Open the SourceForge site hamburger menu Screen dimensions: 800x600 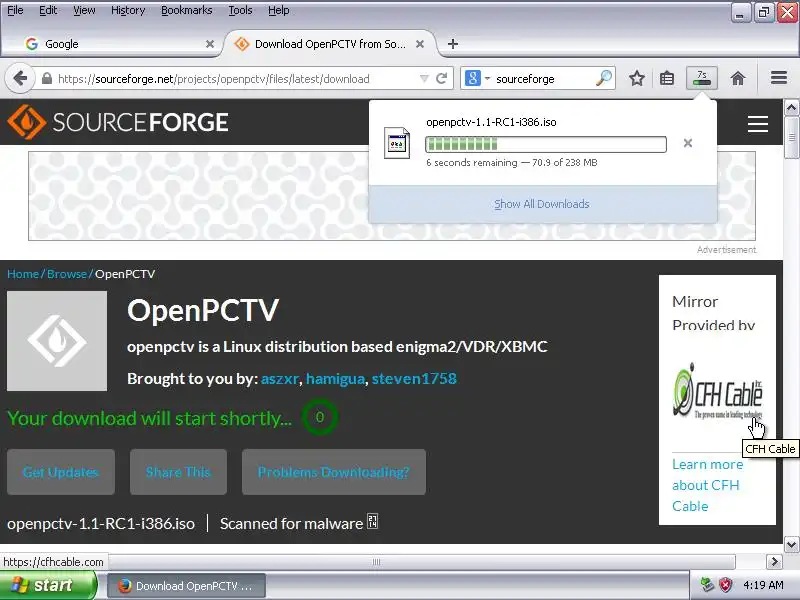pyautogui.click(x=758, y=123)
